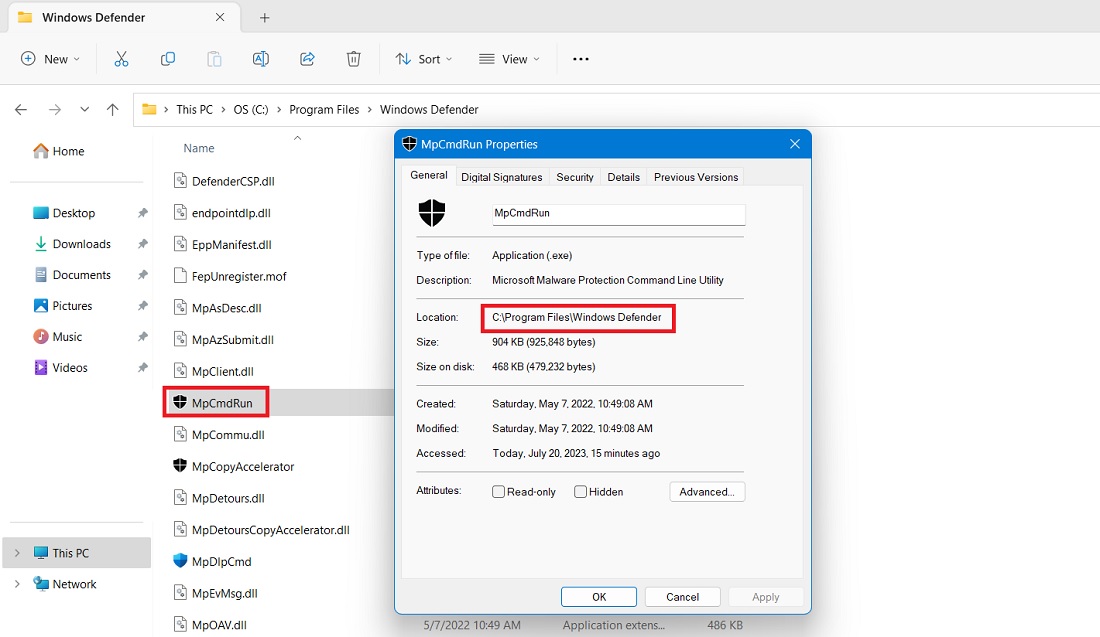
Task: Share the selected file from the toolbar
Action: coord(307,59)
